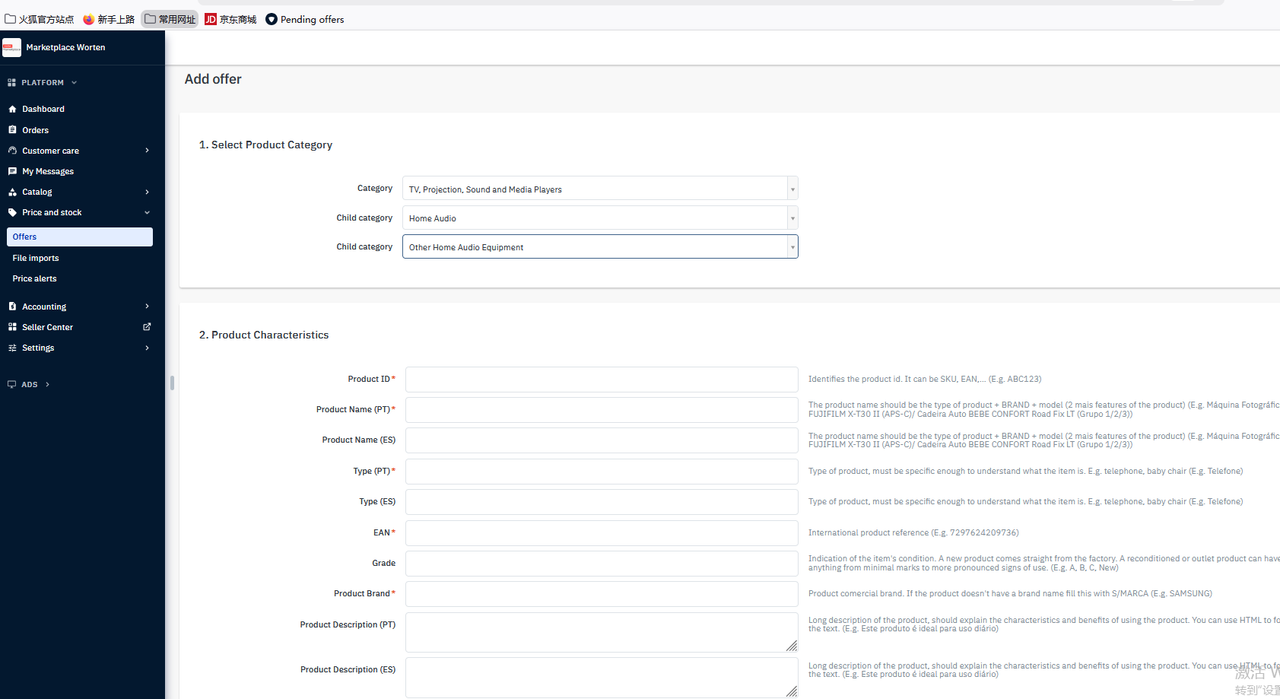Click the Accounting document icon
The image size is (1280, 699).
[x=12, y=306]
